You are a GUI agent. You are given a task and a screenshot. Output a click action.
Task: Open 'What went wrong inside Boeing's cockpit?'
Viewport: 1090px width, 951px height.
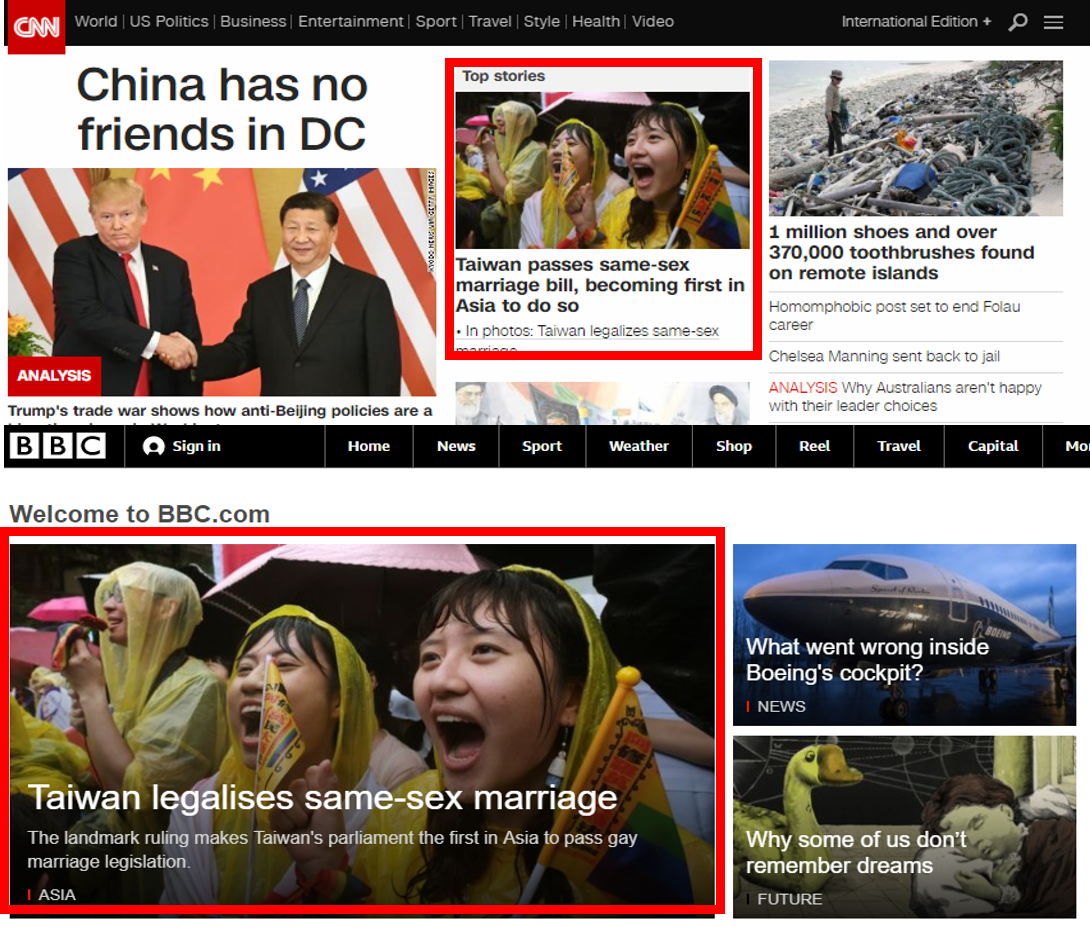click(x=867, y=660)
